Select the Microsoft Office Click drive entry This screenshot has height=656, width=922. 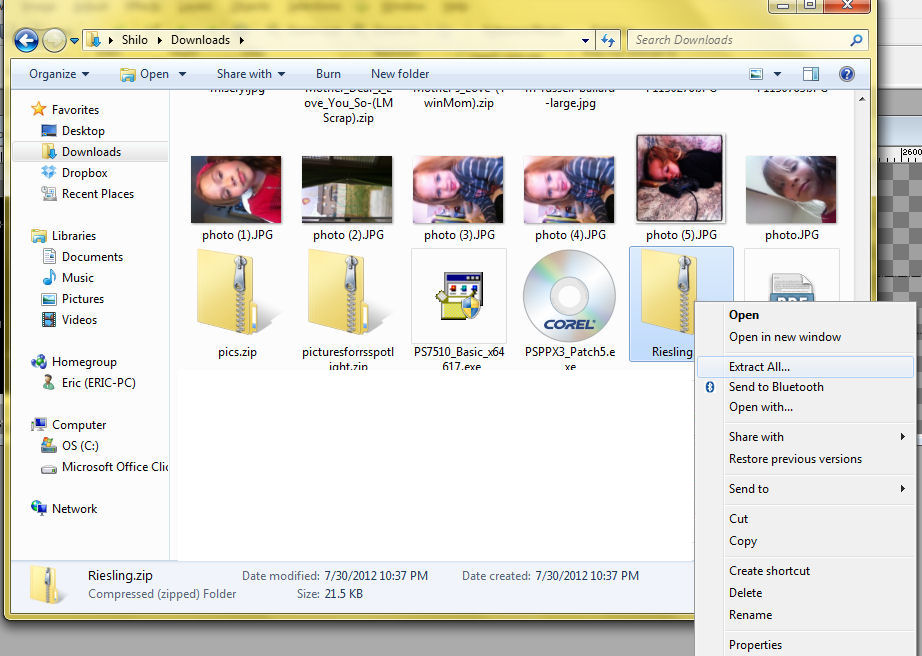105,467
